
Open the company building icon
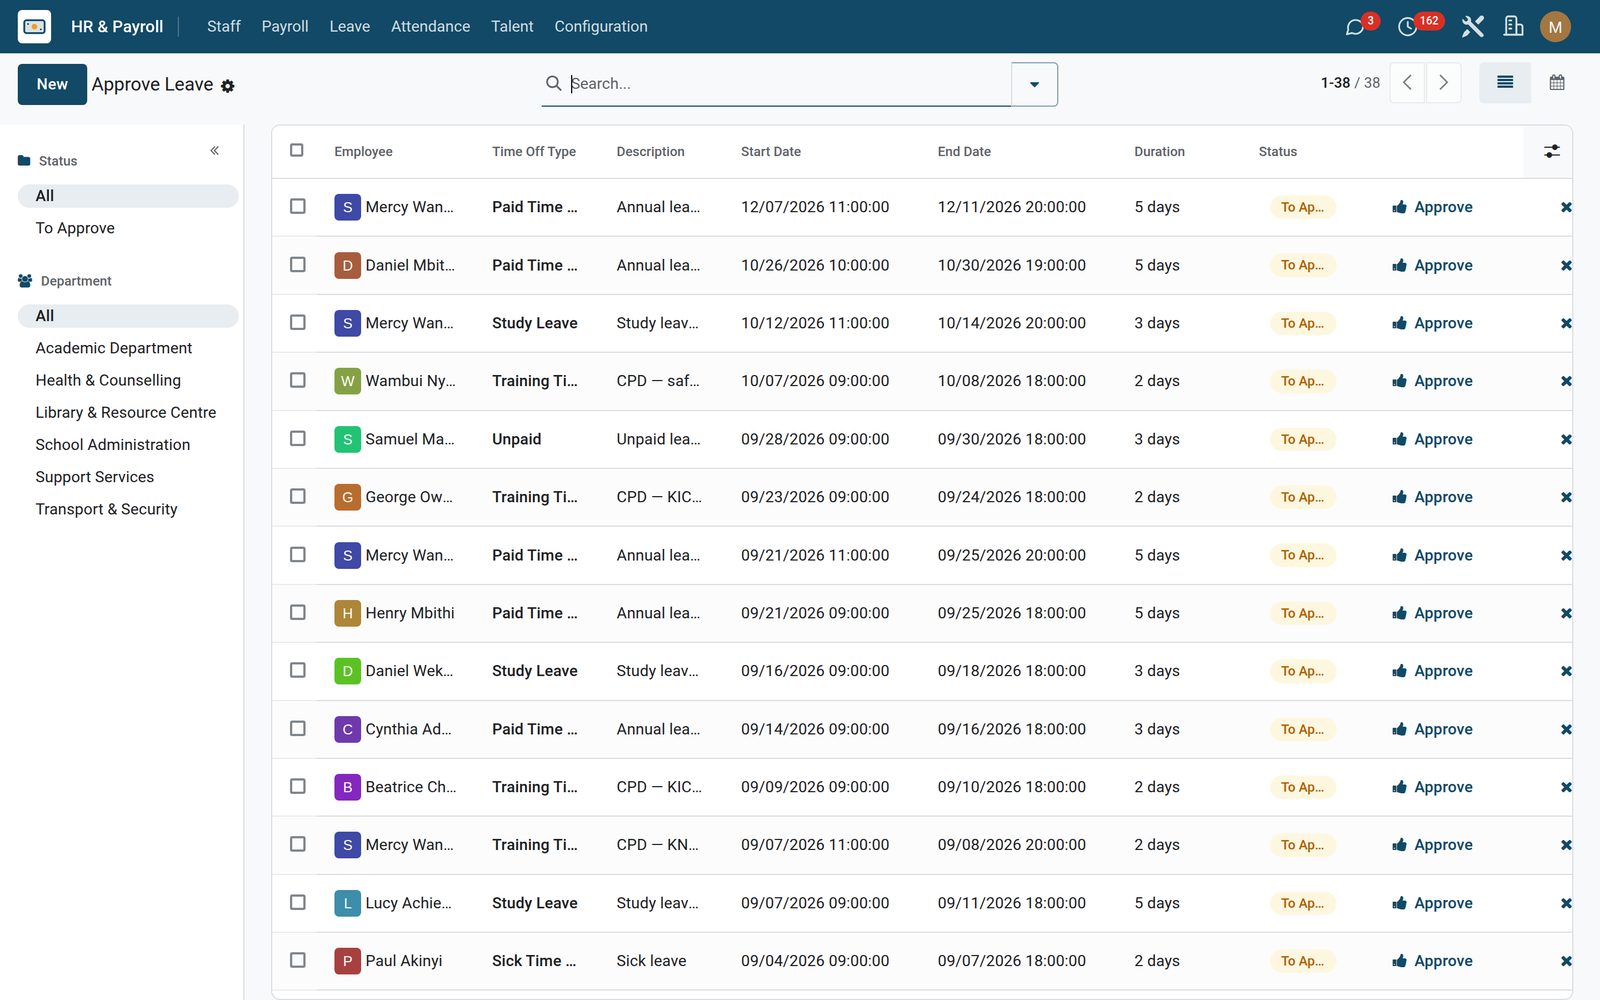coord(1513,27)
